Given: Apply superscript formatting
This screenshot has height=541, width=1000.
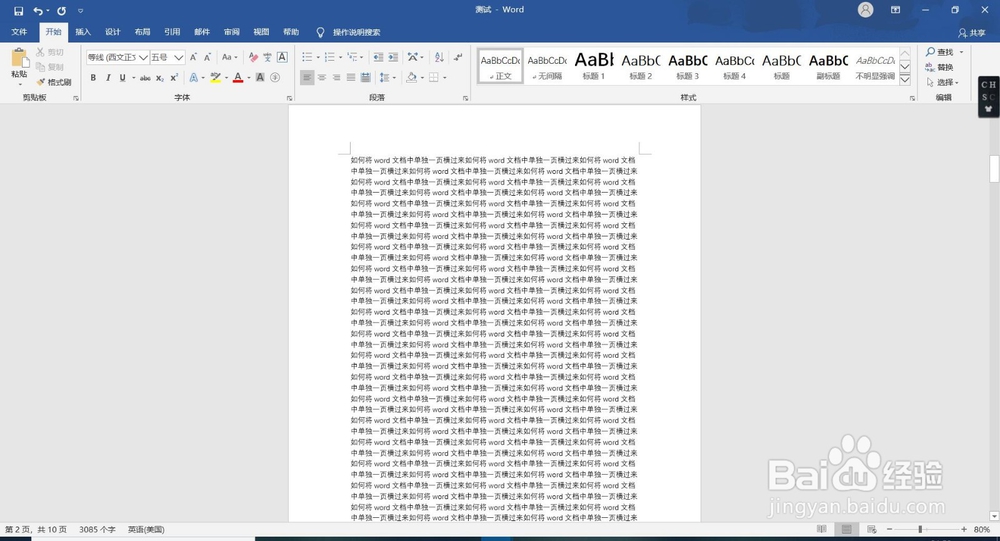Looking at the screenshot, I should pyautogui.click(x=173, y=78).
